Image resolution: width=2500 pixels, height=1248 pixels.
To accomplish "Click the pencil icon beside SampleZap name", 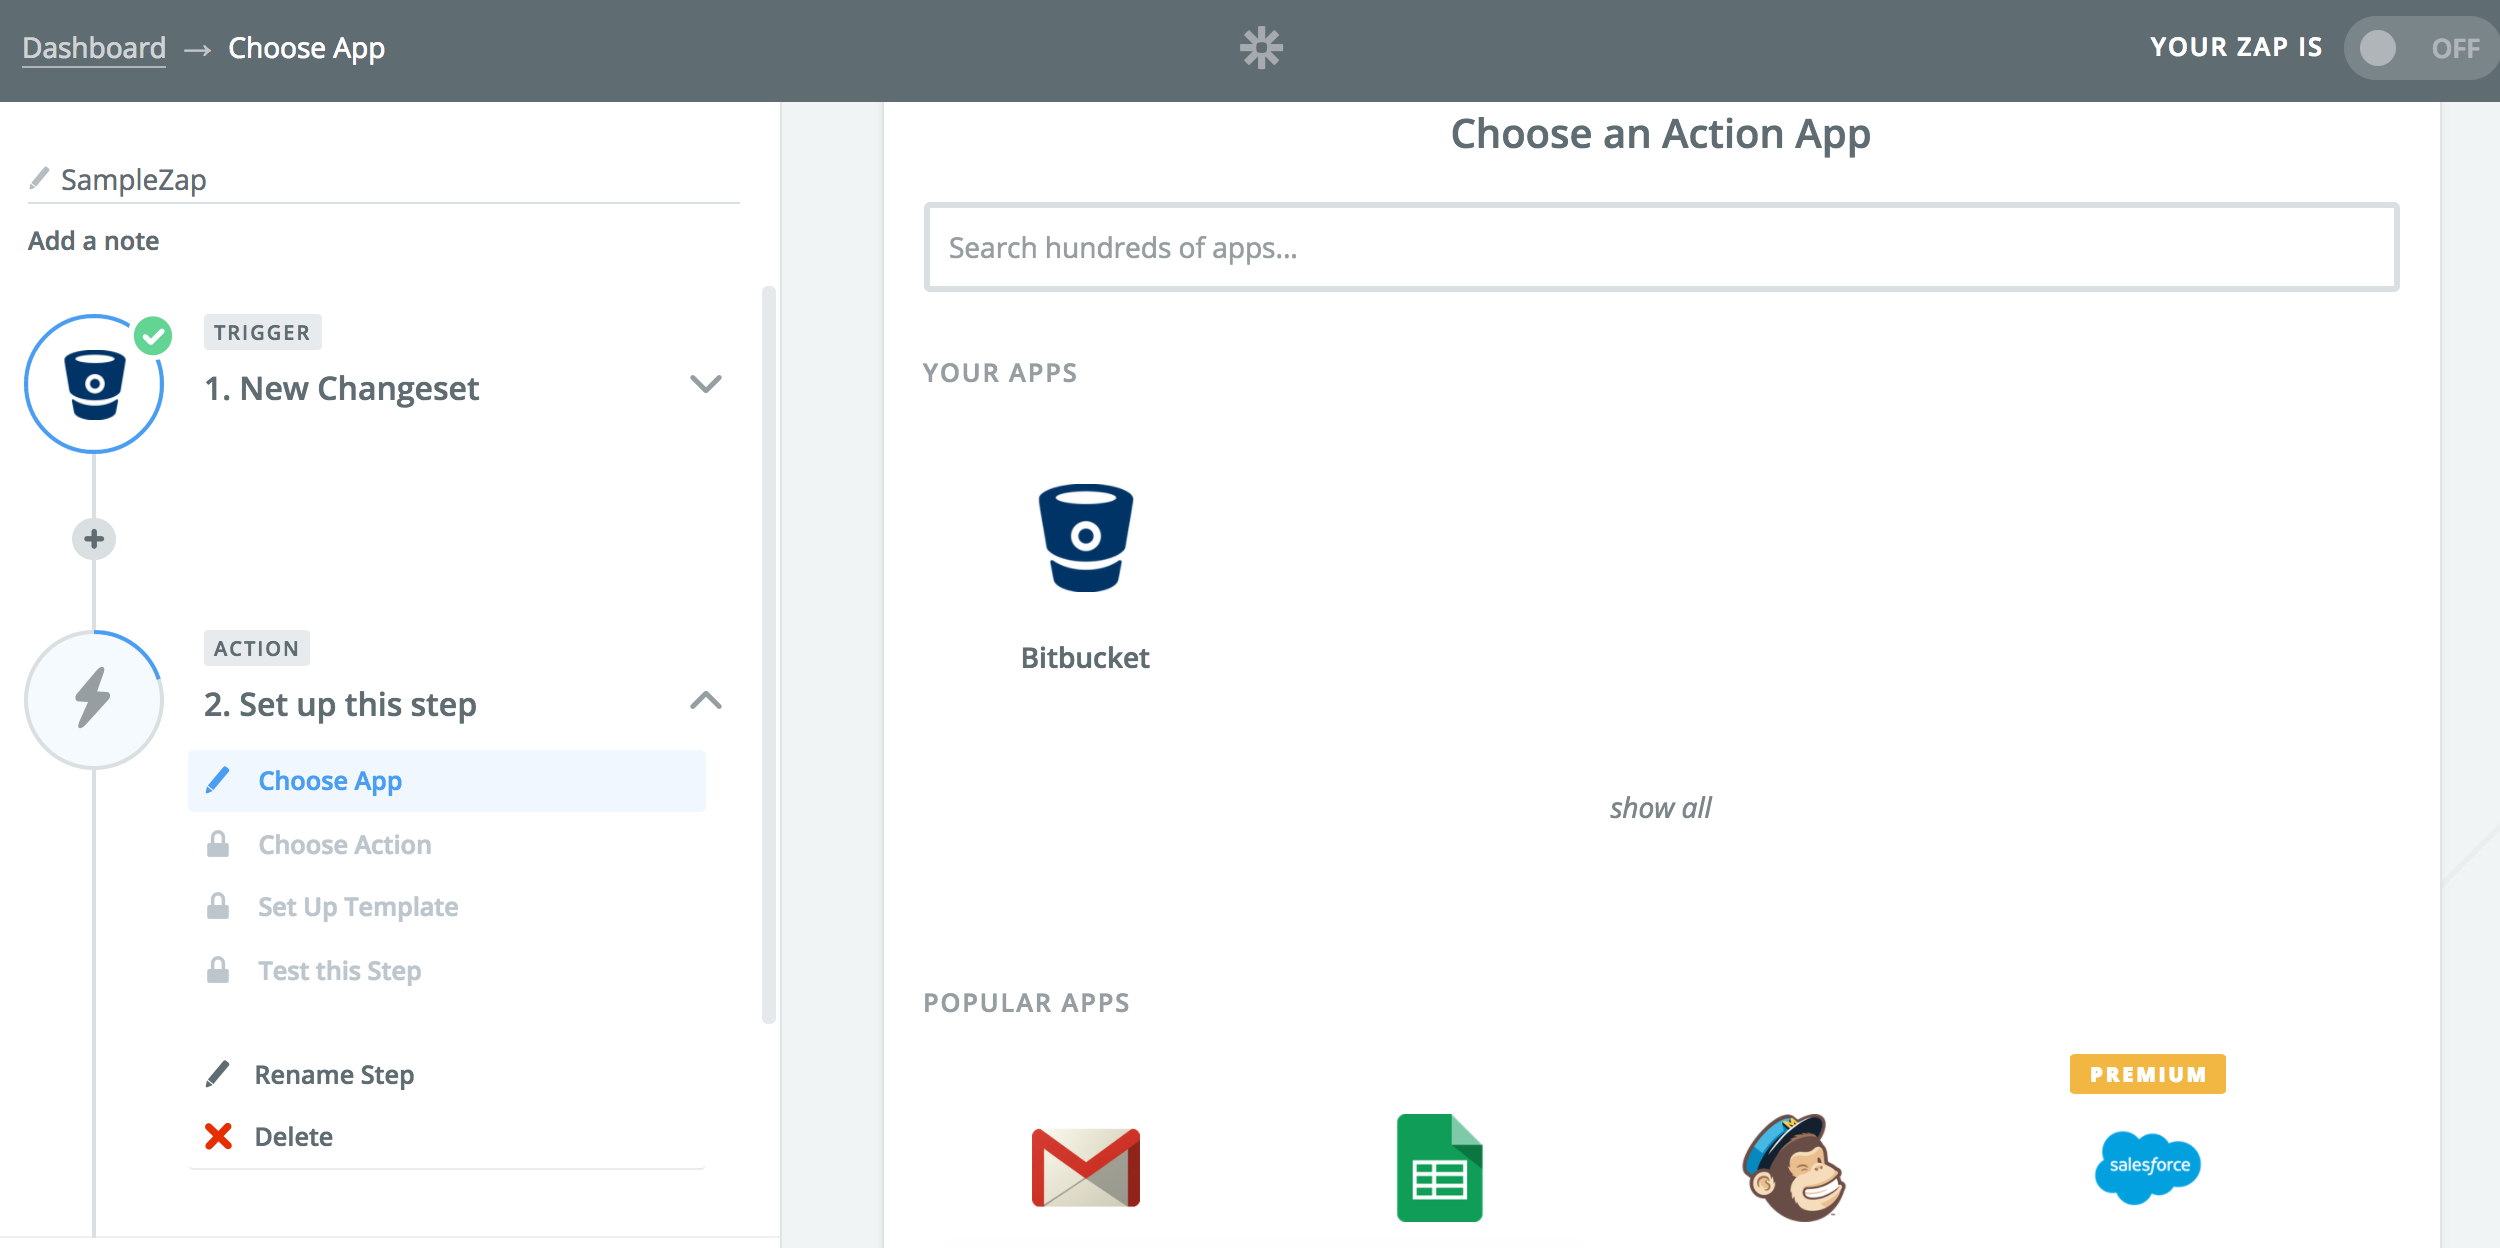I will point(39,178).
